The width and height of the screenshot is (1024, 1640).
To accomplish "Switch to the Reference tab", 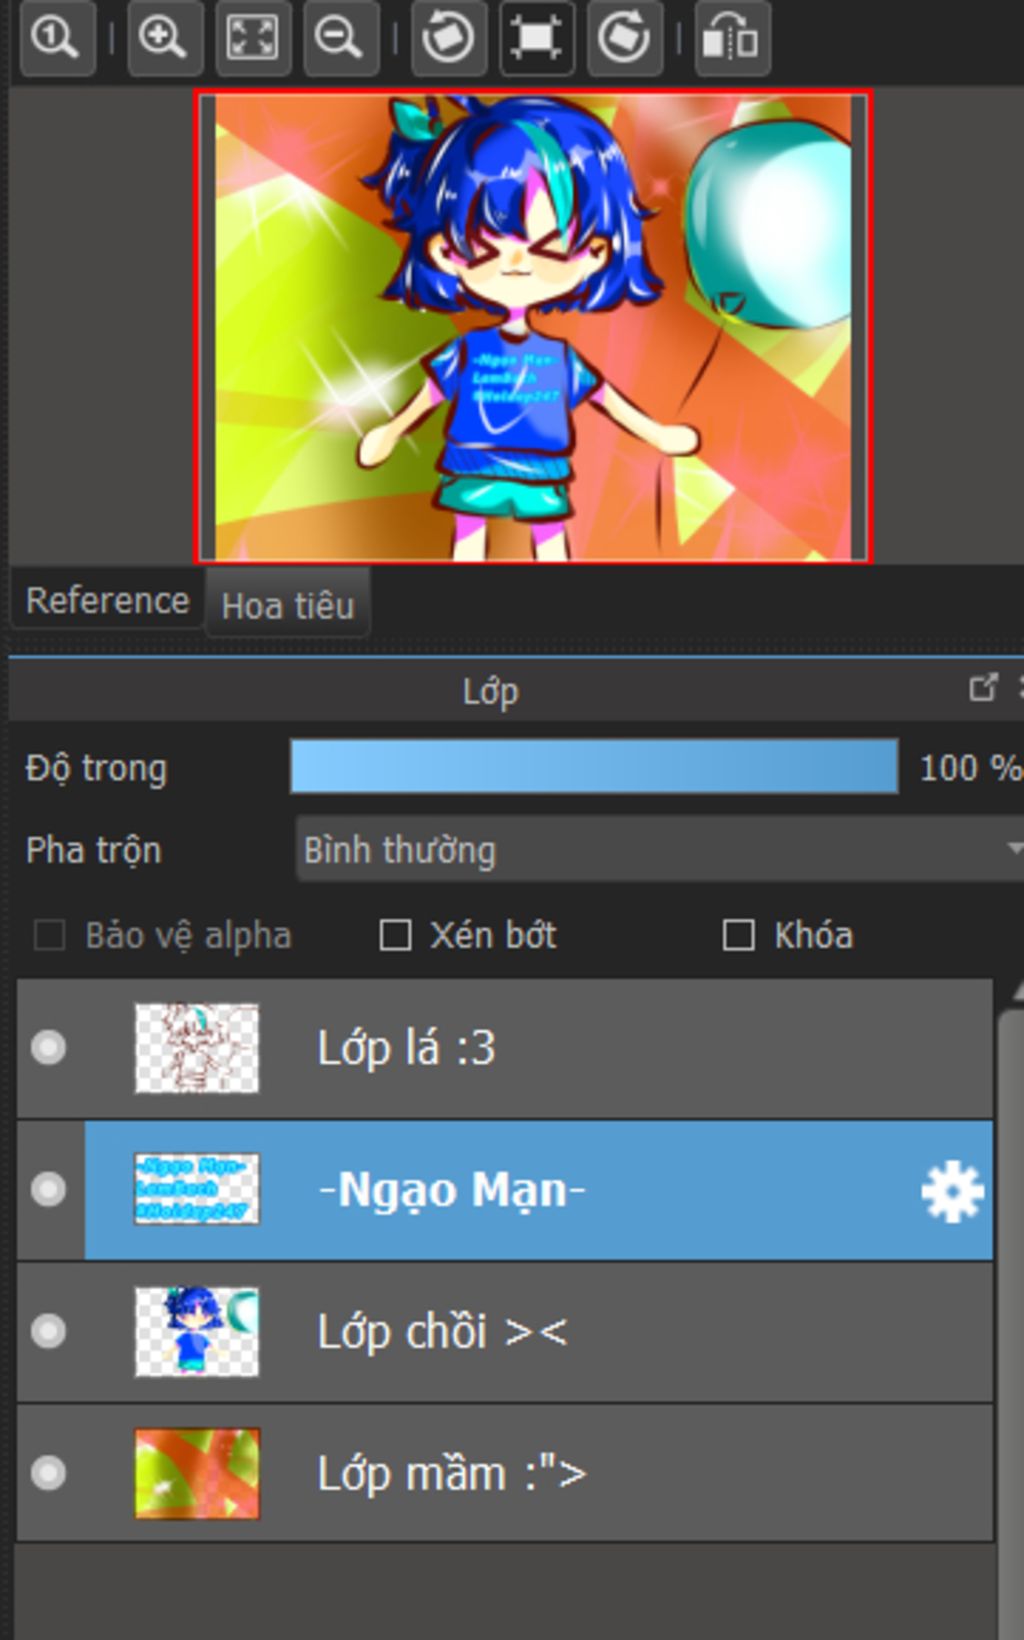I will pos(107,601).
